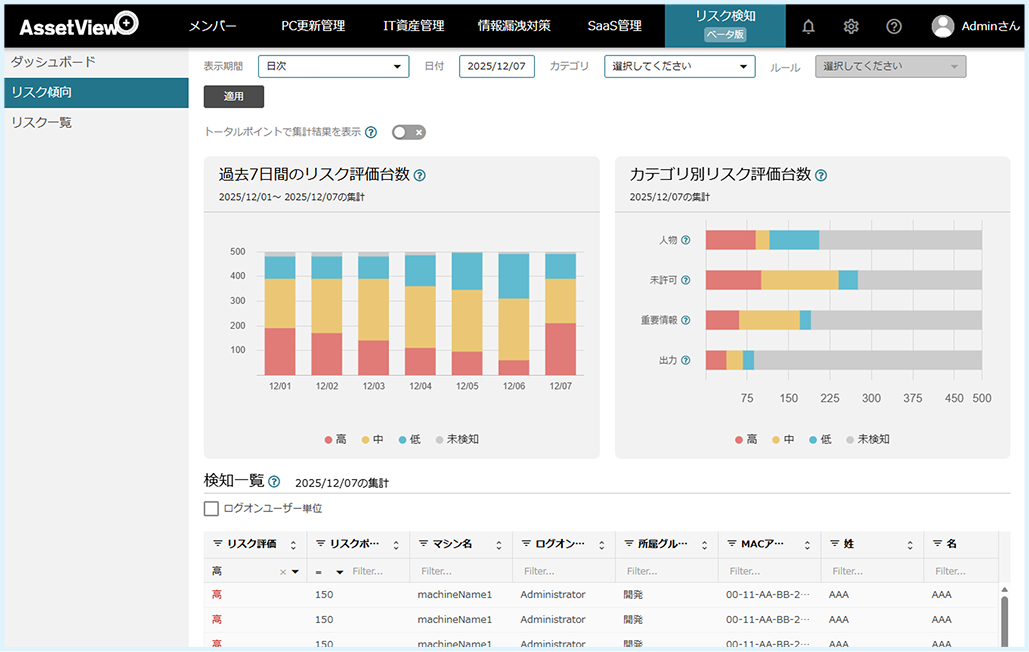This screenshot has width=1029, height=652.
Task: Select リスク一覧 in the sidebar
Action: pos(41,123)
